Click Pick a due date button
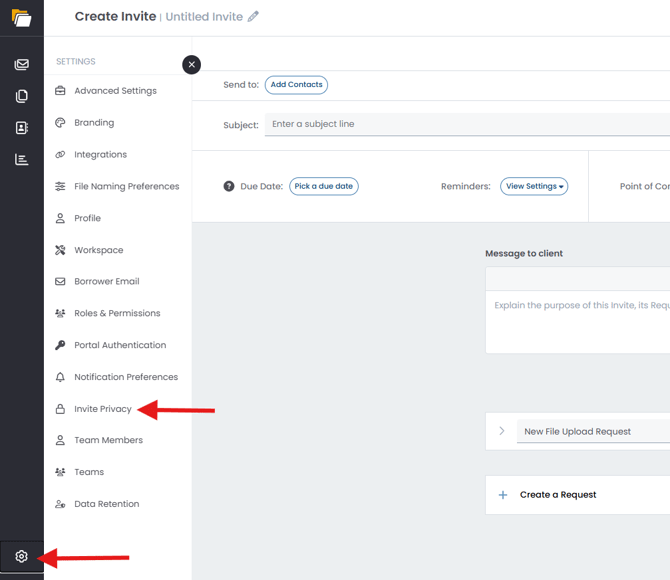The width and height of the screenshot is (670, 580). [324, 187]
